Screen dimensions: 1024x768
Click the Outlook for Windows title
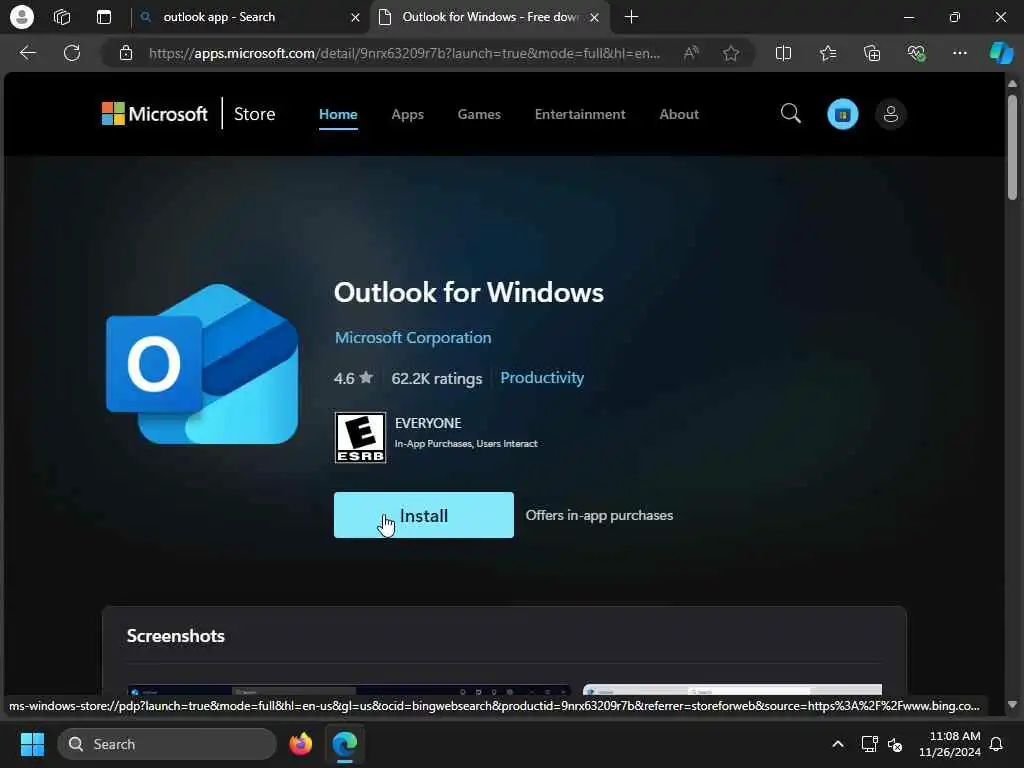pos(468,293)
